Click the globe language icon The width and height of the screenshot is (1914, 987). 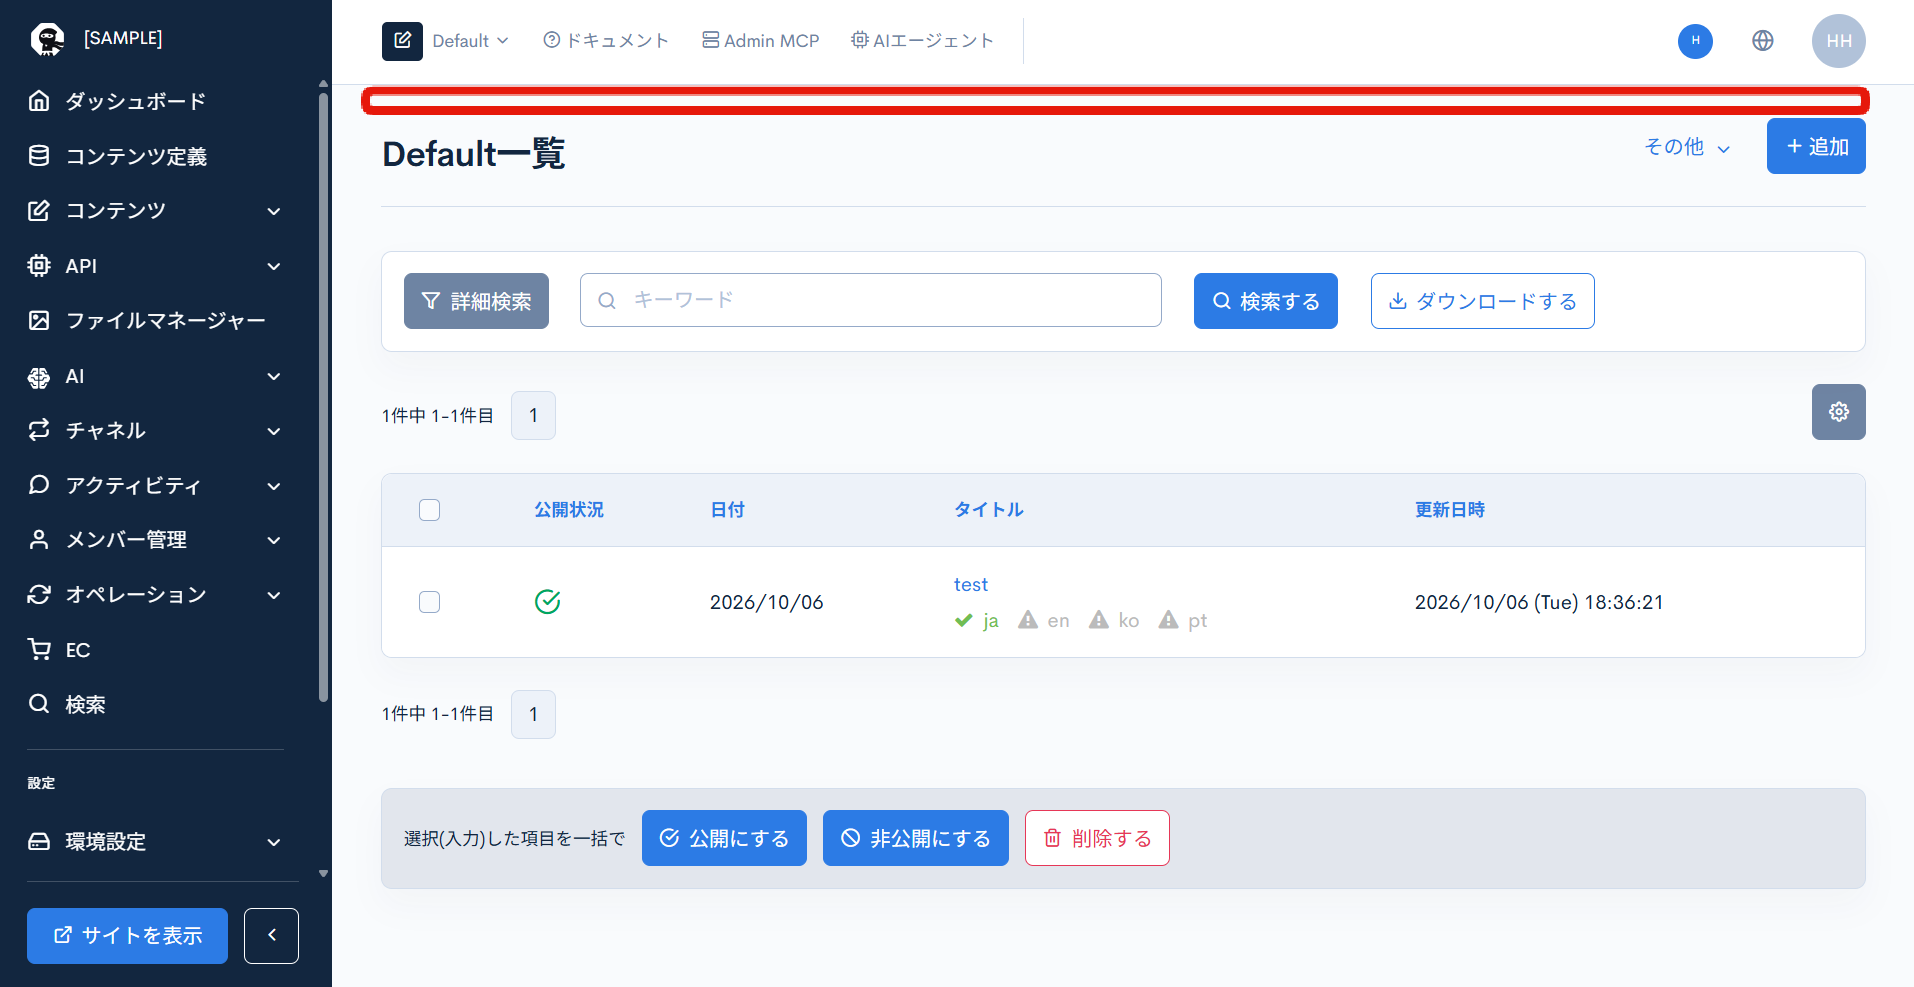point(1763,41)
